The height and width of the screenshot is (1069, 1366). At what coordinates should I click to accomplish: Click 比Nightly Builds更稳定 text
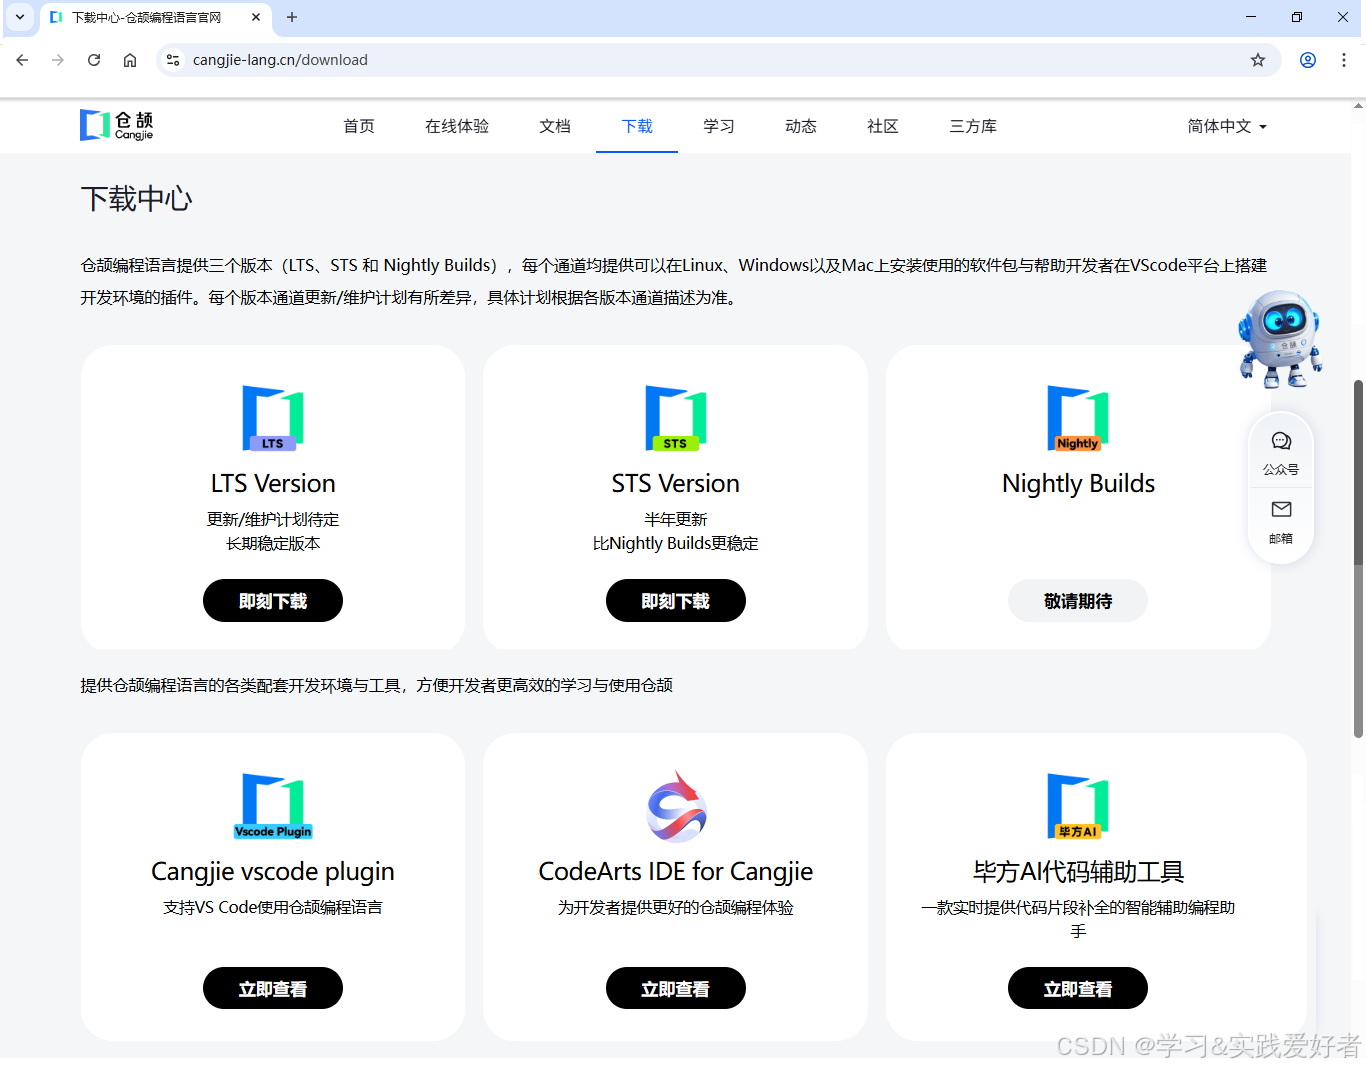click(676, 544)
